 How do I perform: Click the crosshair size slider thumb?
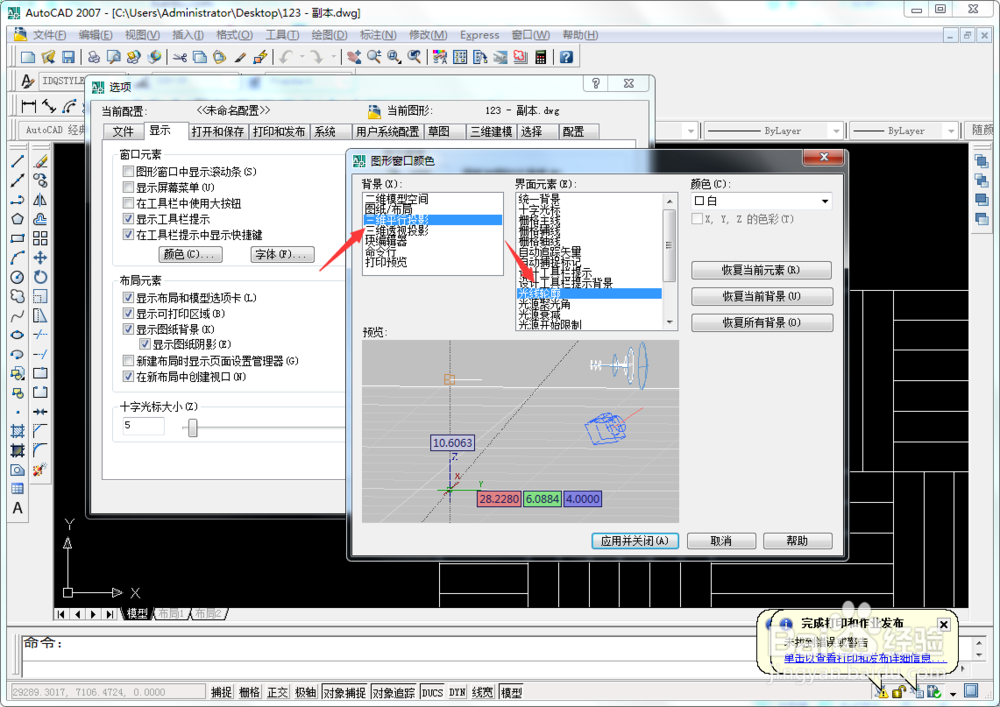point(193,428)
